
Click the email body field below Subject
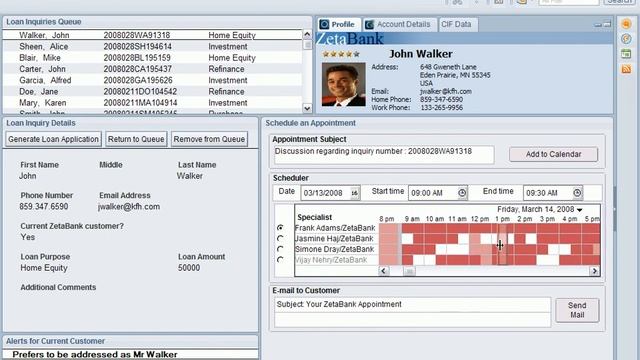(x=412, y=320)
